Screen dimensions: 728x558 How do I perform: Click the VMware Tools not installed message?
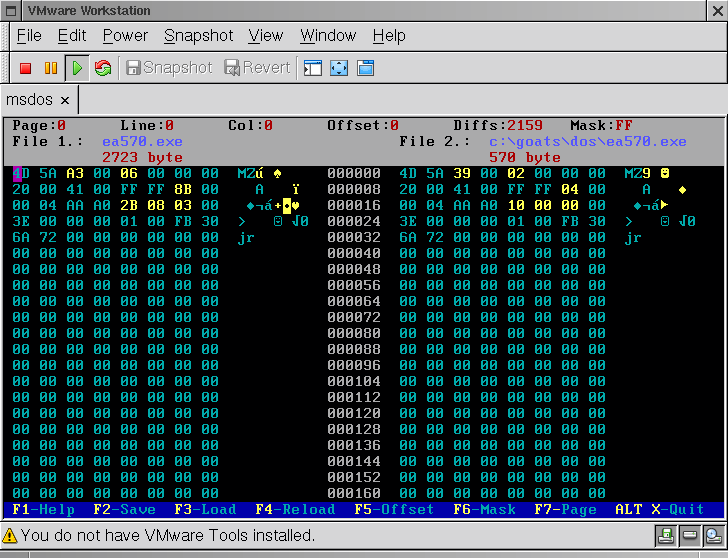pos(168,536)
